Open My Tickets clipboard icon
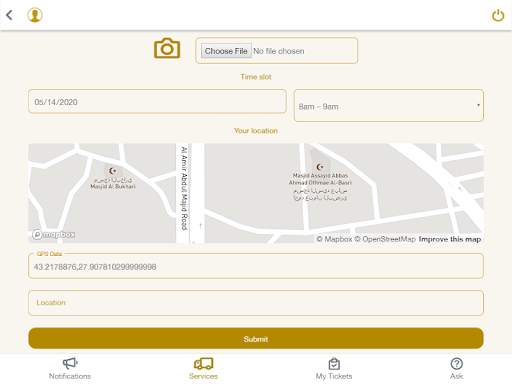512x384 pixels. pos(334,364)
